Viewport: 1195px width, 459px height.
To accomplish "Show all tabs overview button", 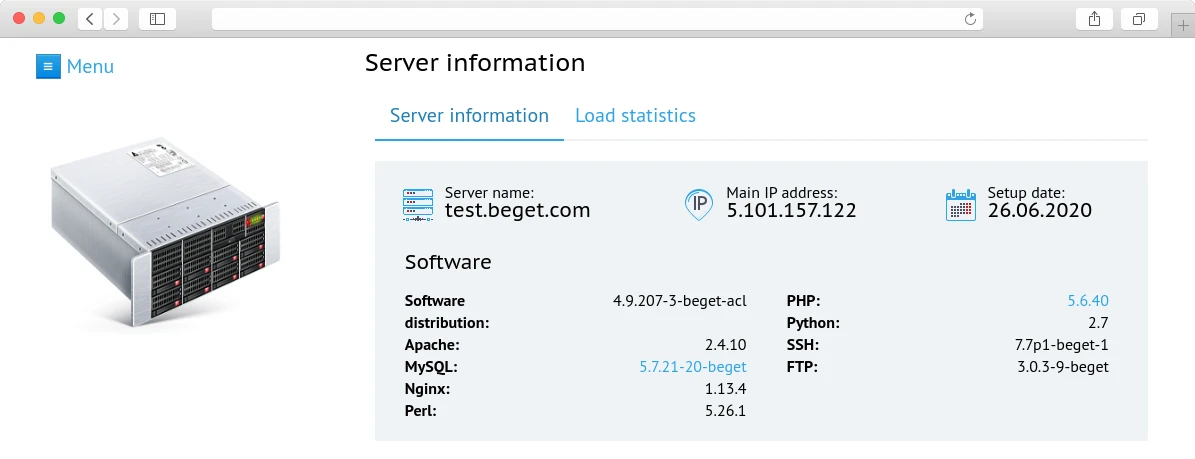I will [1139, 19].
